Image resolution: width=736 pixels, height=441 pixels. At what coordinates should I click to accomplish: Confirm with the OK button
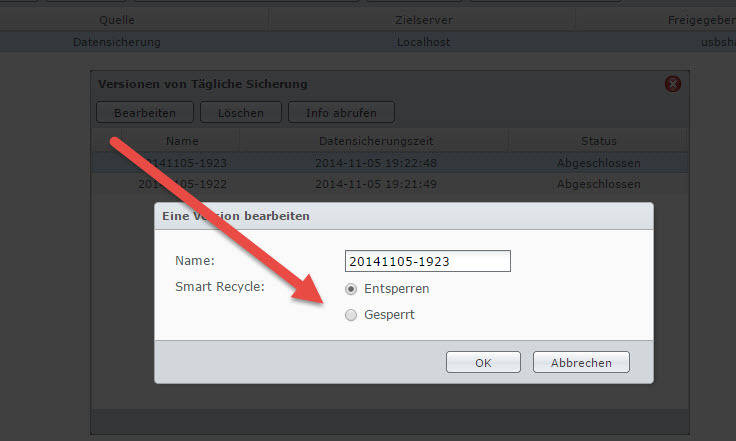click(483, 362)
